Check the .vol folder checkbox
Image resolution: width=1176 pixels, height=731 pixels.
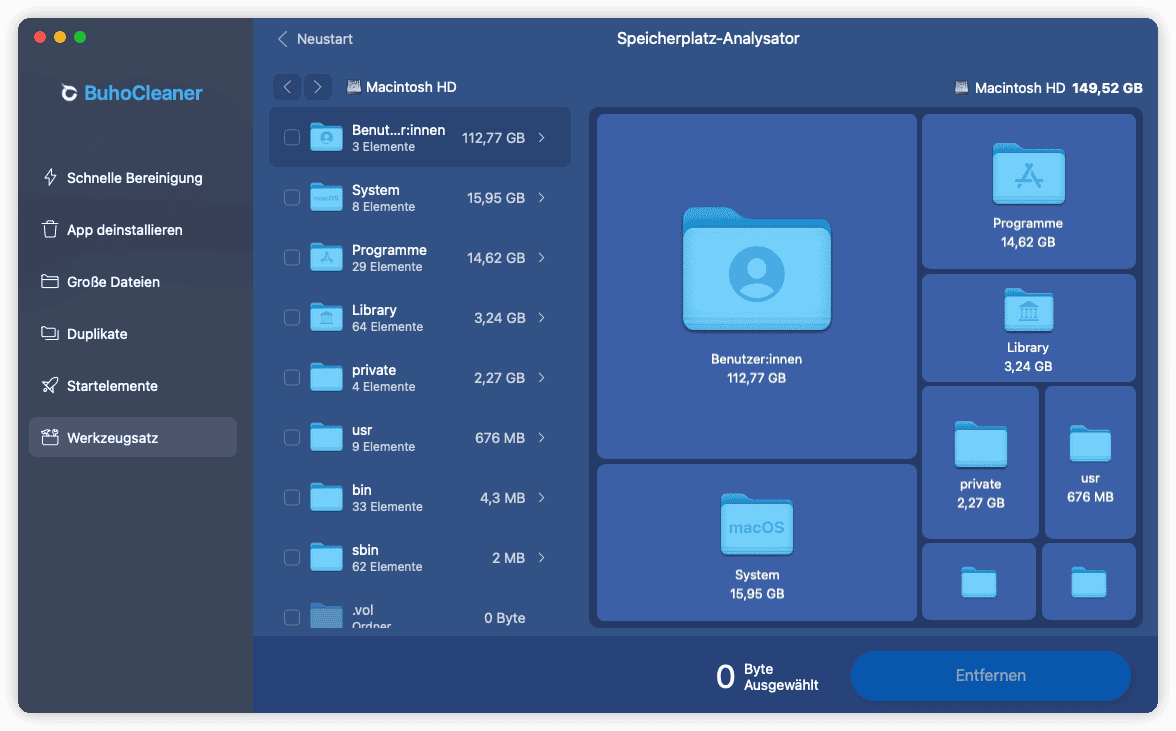292,617
